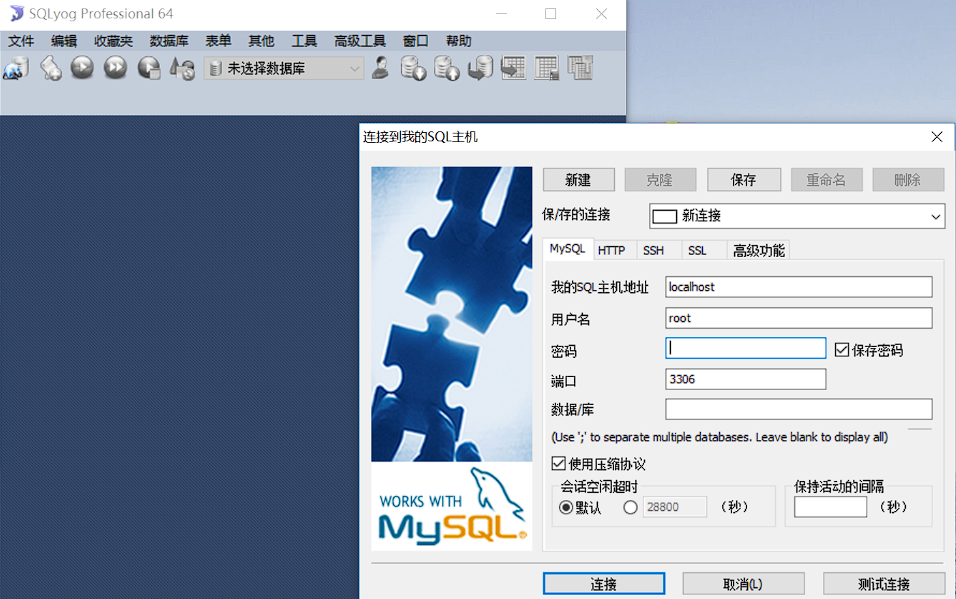956x599 pixels.
Task: Click the keep-alive interval input field
Action: pos(830,507)
